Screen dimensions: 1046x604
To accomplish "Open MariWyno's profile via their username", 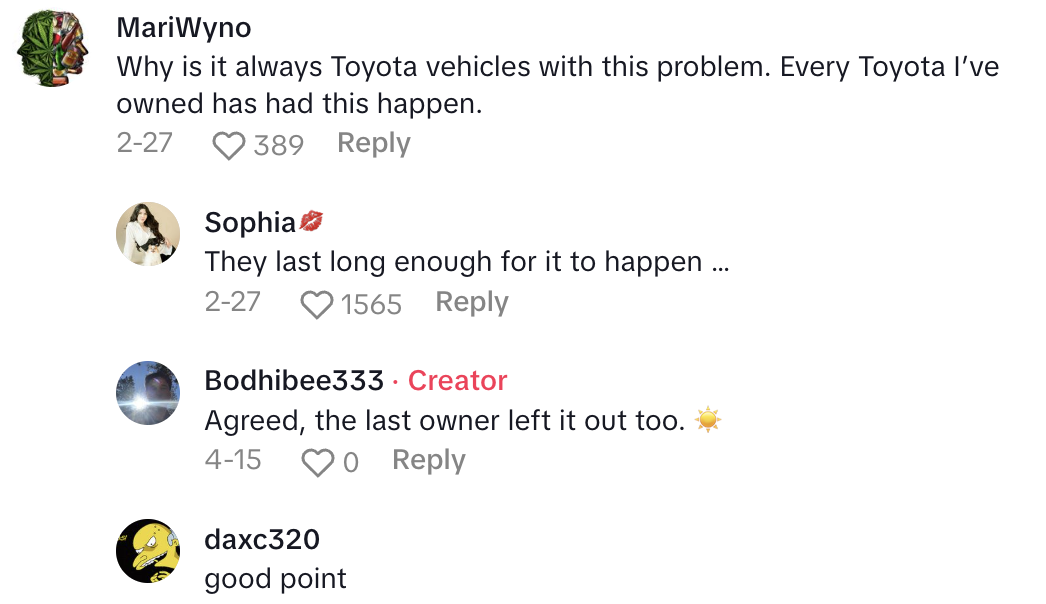I will 182,28.
